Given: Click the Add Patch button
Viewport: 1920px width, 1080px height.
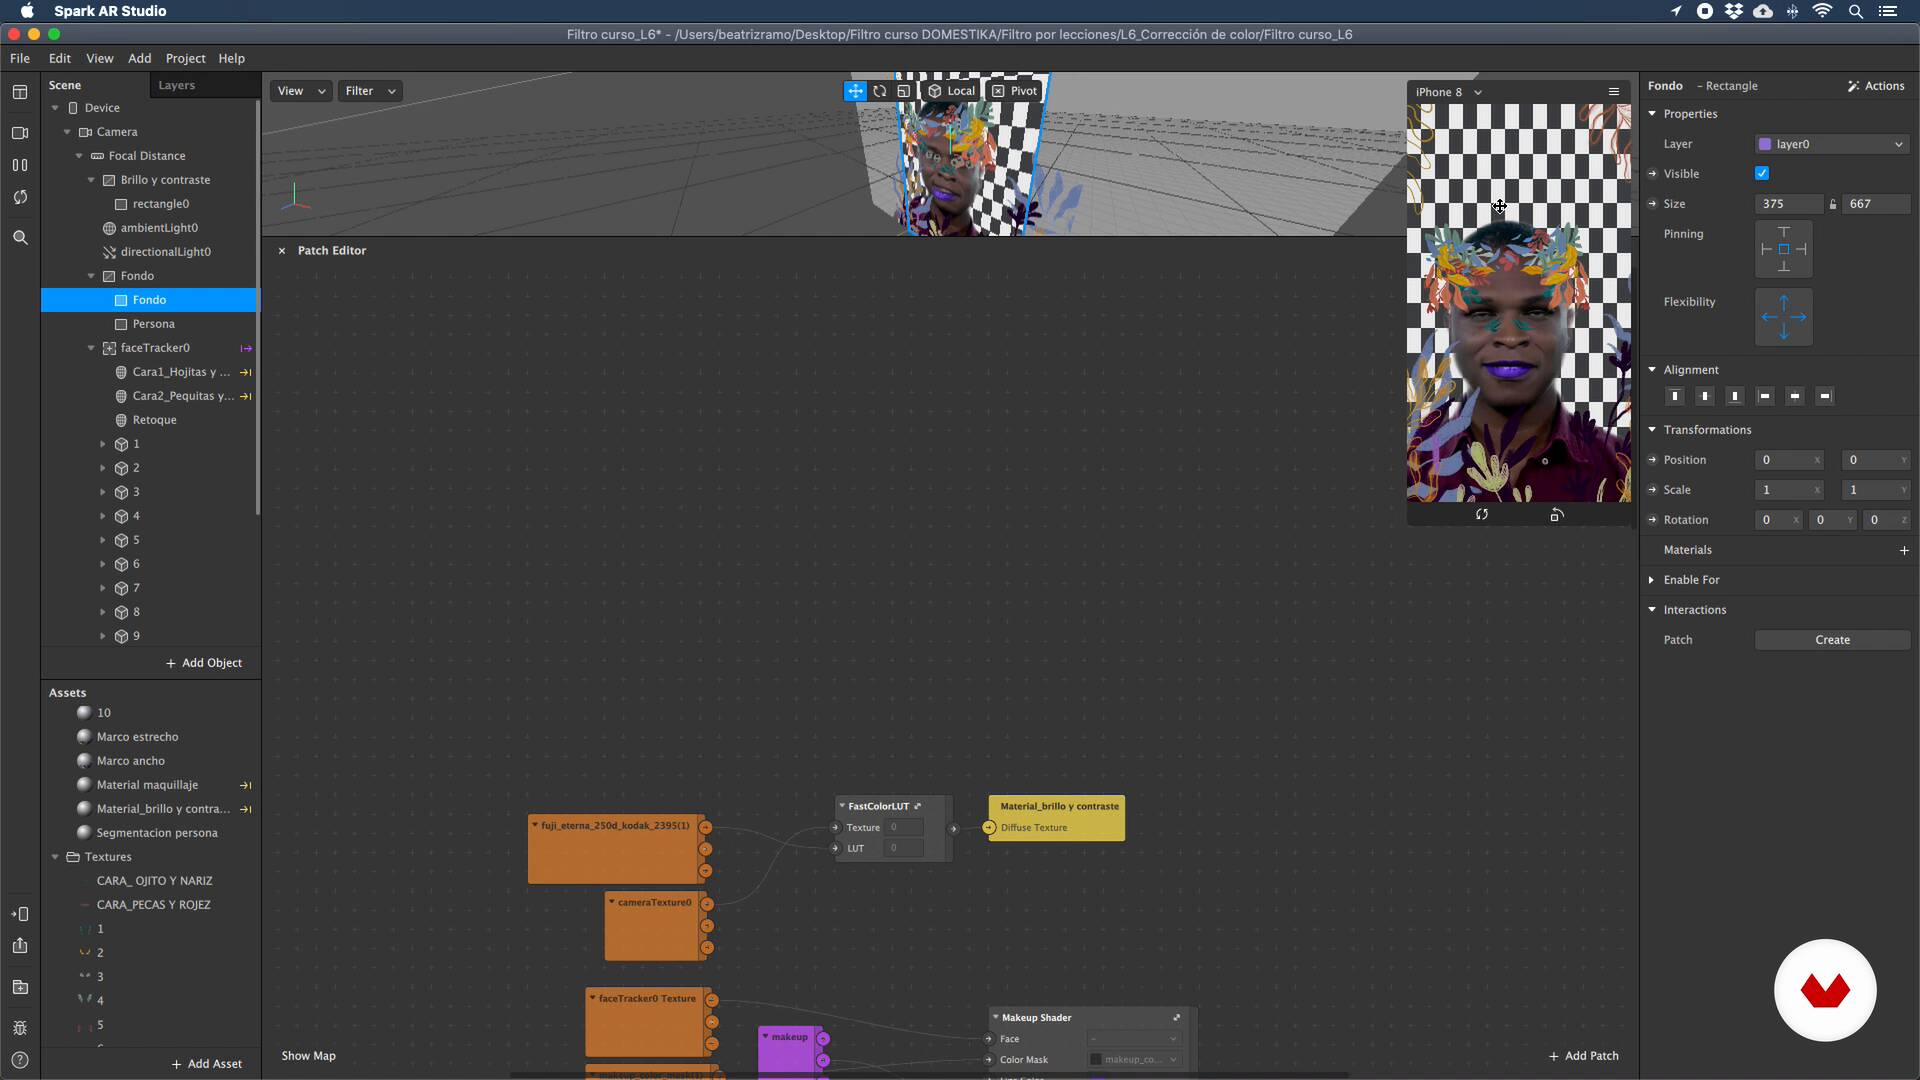Looking at the screenshot, I should (1583, 1056).
